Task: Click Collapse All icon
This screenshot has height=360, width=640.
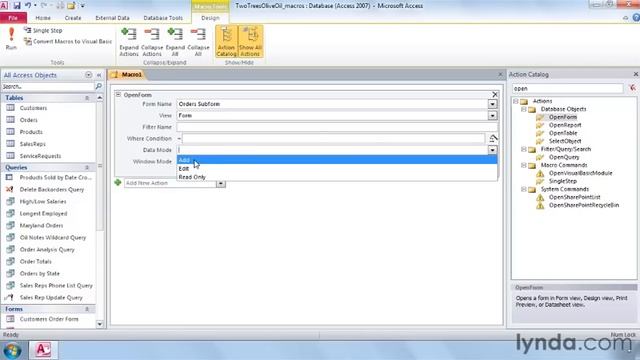Action: tap(198, 42)
